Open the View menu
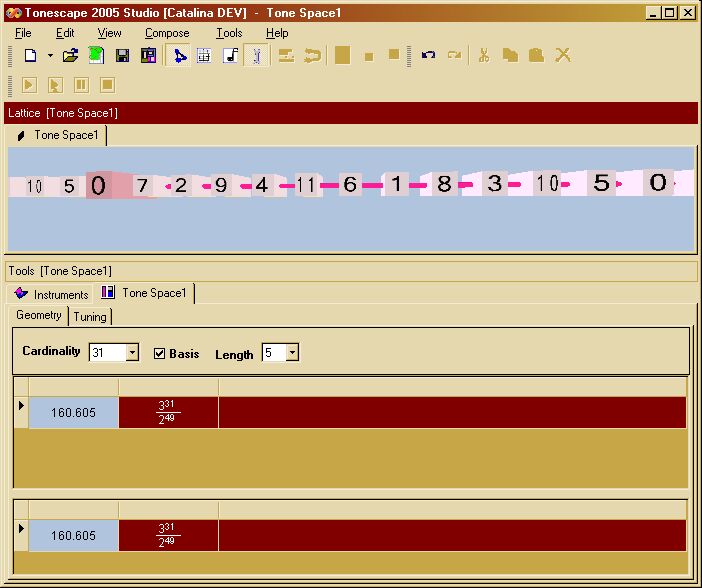The height and width of the screenshot is (588, 702). (x=109, y=33)
